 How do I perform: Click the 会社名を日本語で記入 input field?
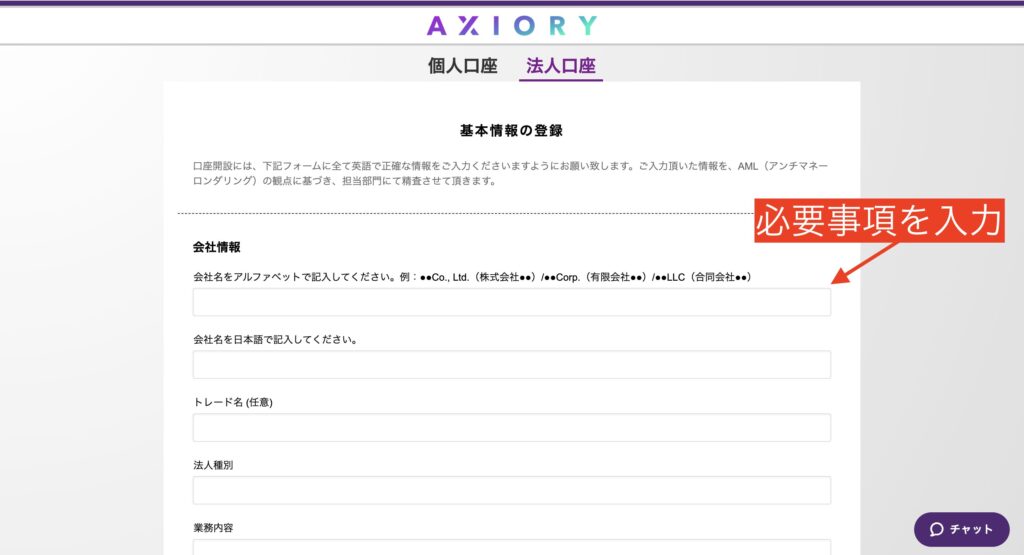511,365
